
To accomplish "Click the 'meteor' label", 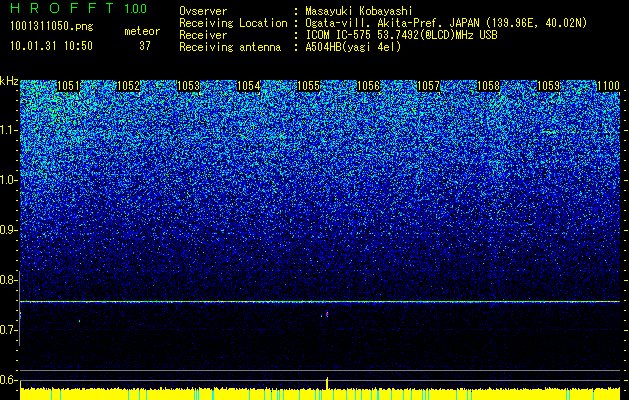I will (x=142, y=31).
